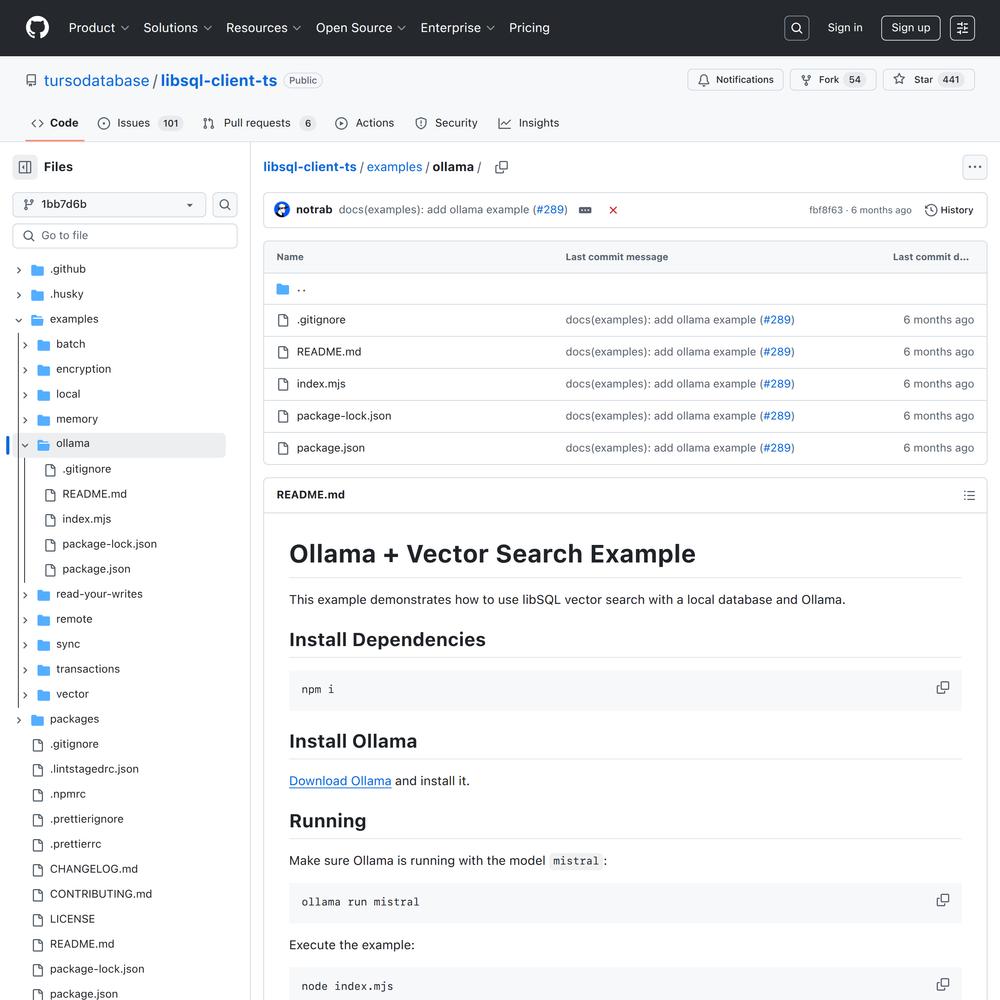View failed status check red X

(613, 210)
